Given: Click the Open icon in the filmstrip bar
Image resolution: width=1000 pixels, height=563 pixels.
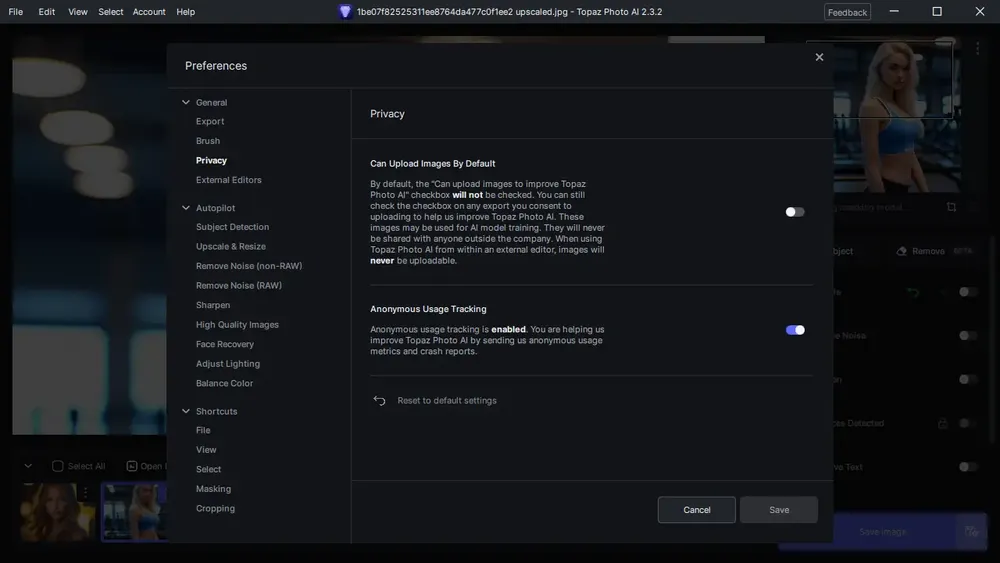Looking at the screenshot, I should (131, 466).
